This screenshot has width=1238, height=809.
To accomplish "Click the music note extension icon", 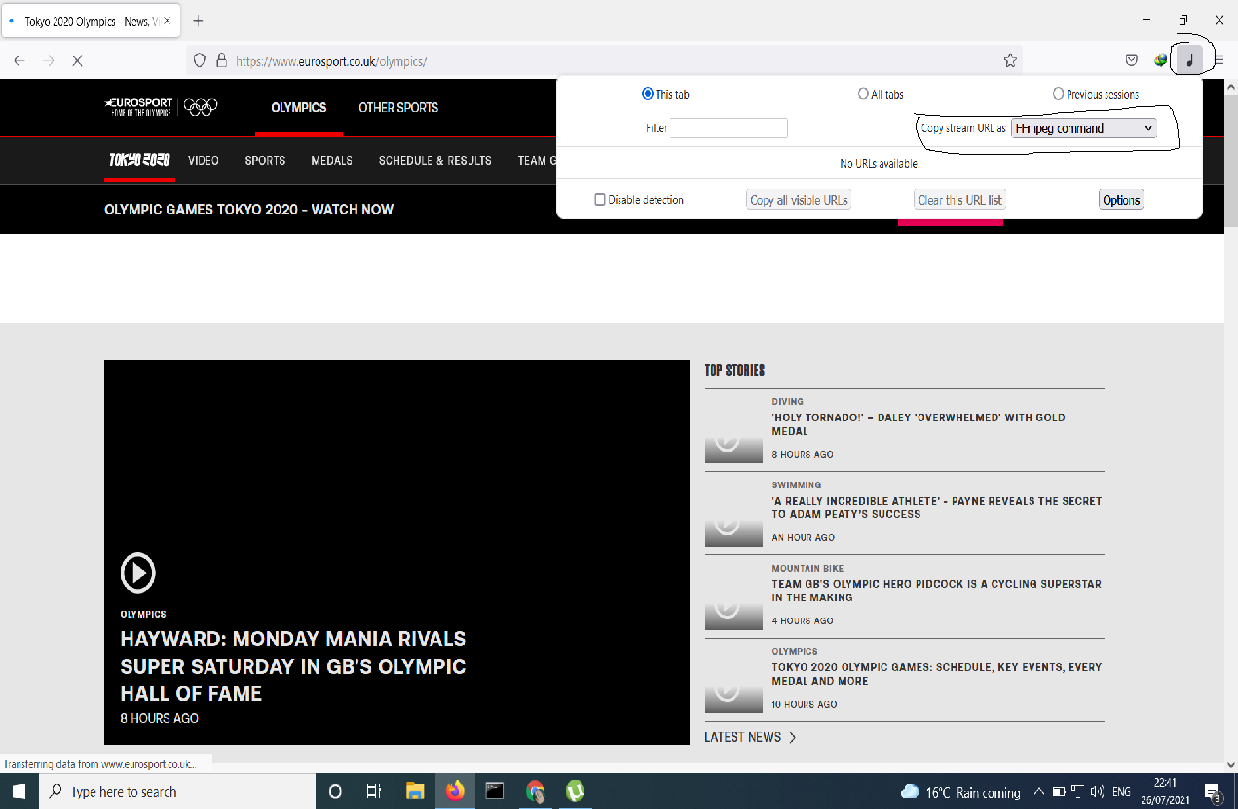I will pos(1189,60).
